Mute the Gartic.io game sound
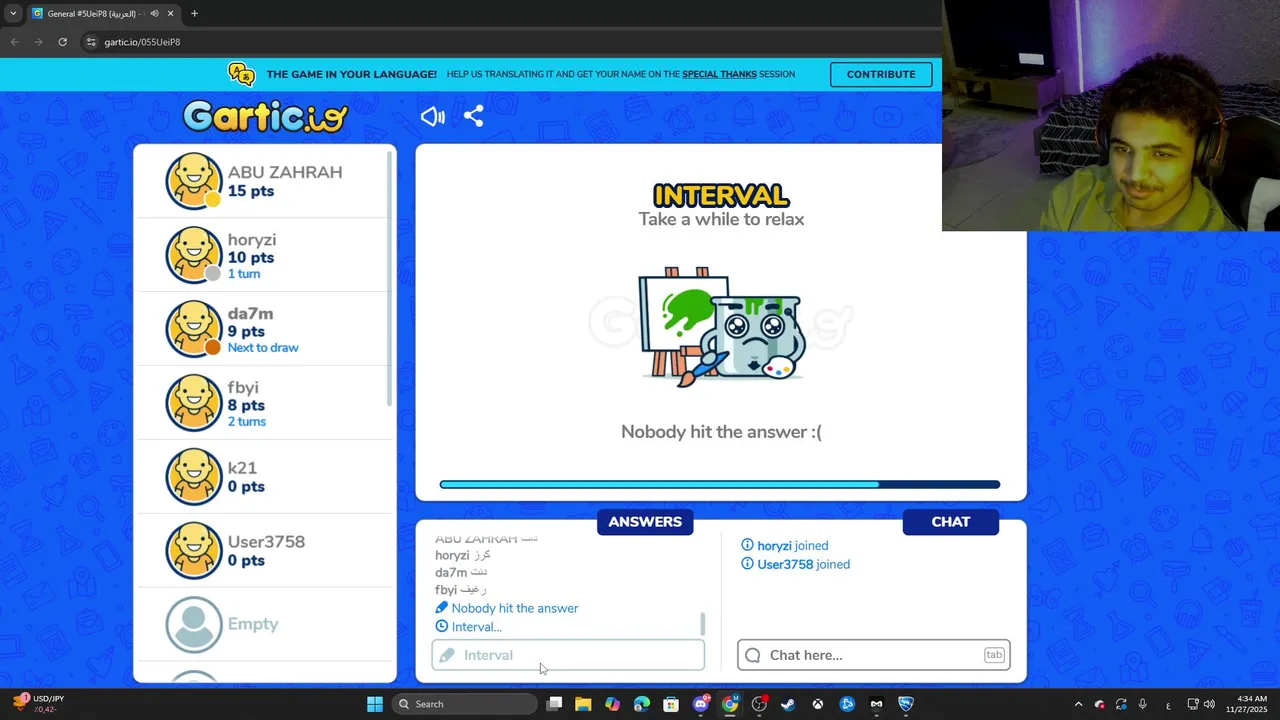The image size is (1280, 720). [x=432, y=116]
